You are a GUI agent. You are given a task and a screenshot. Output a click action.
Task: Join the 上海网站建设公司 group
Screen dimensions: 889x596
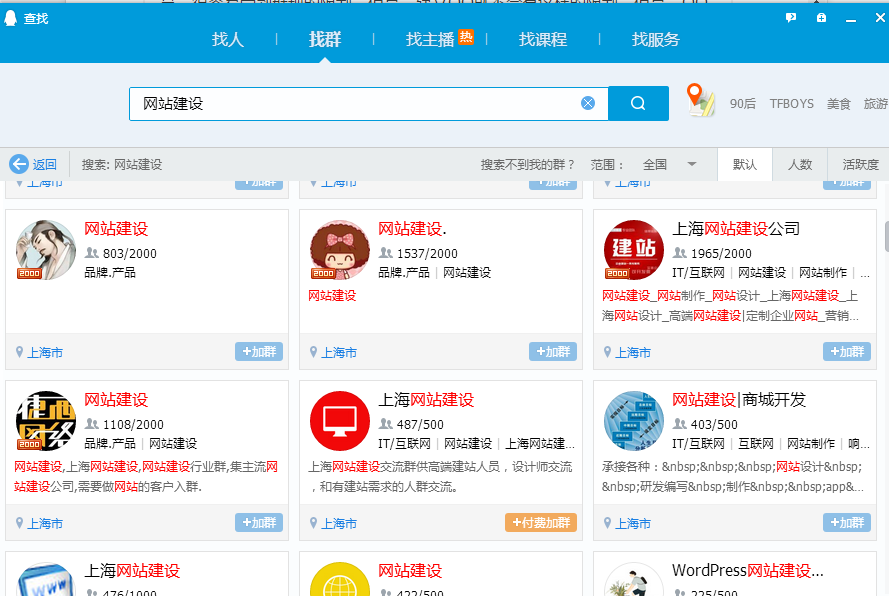[x=847, y=352]
